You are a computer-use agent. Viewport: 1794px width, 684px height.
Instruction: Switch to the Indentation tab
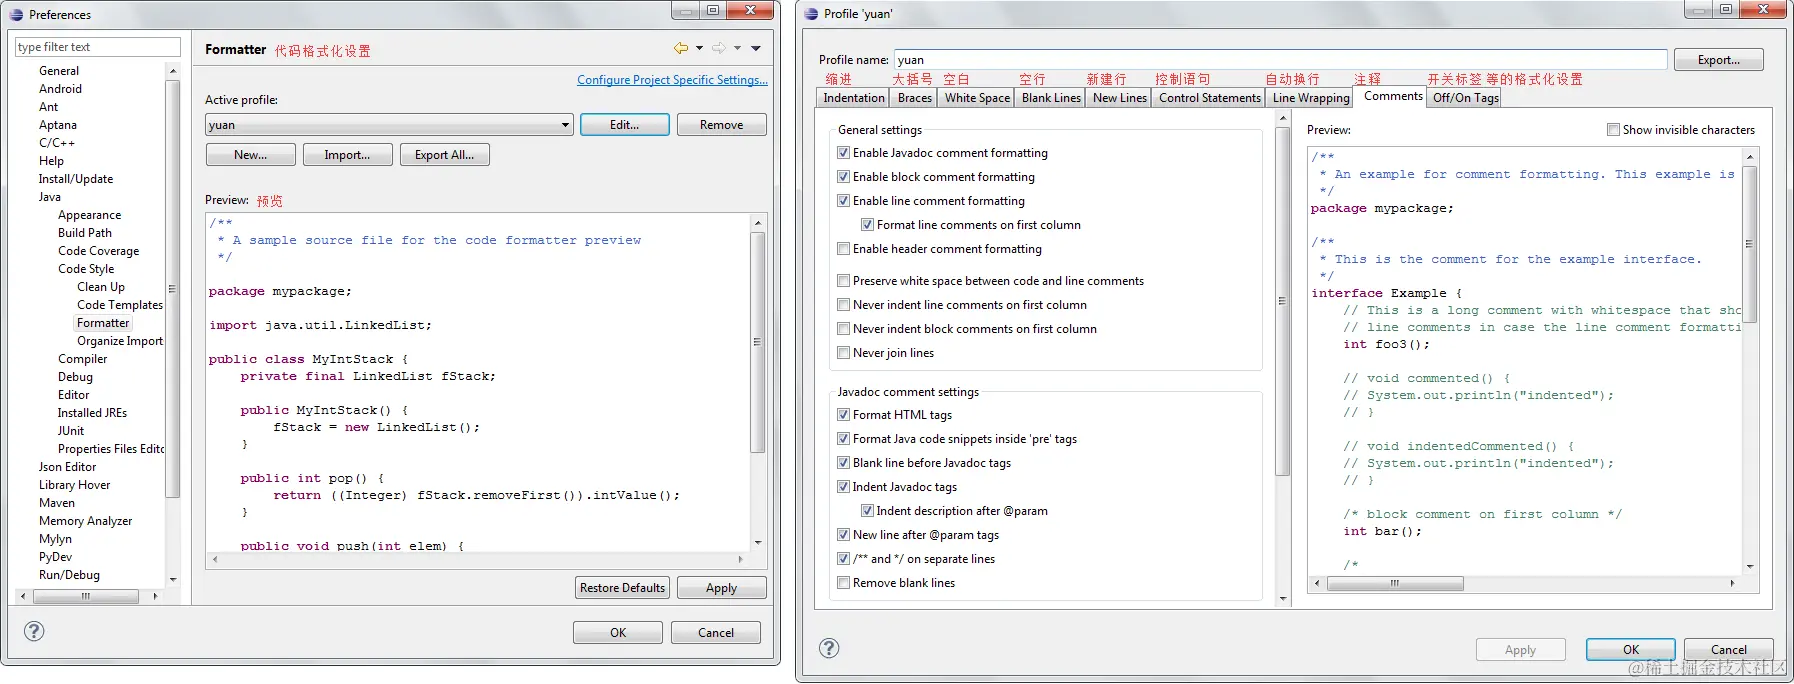coord(854,98)
